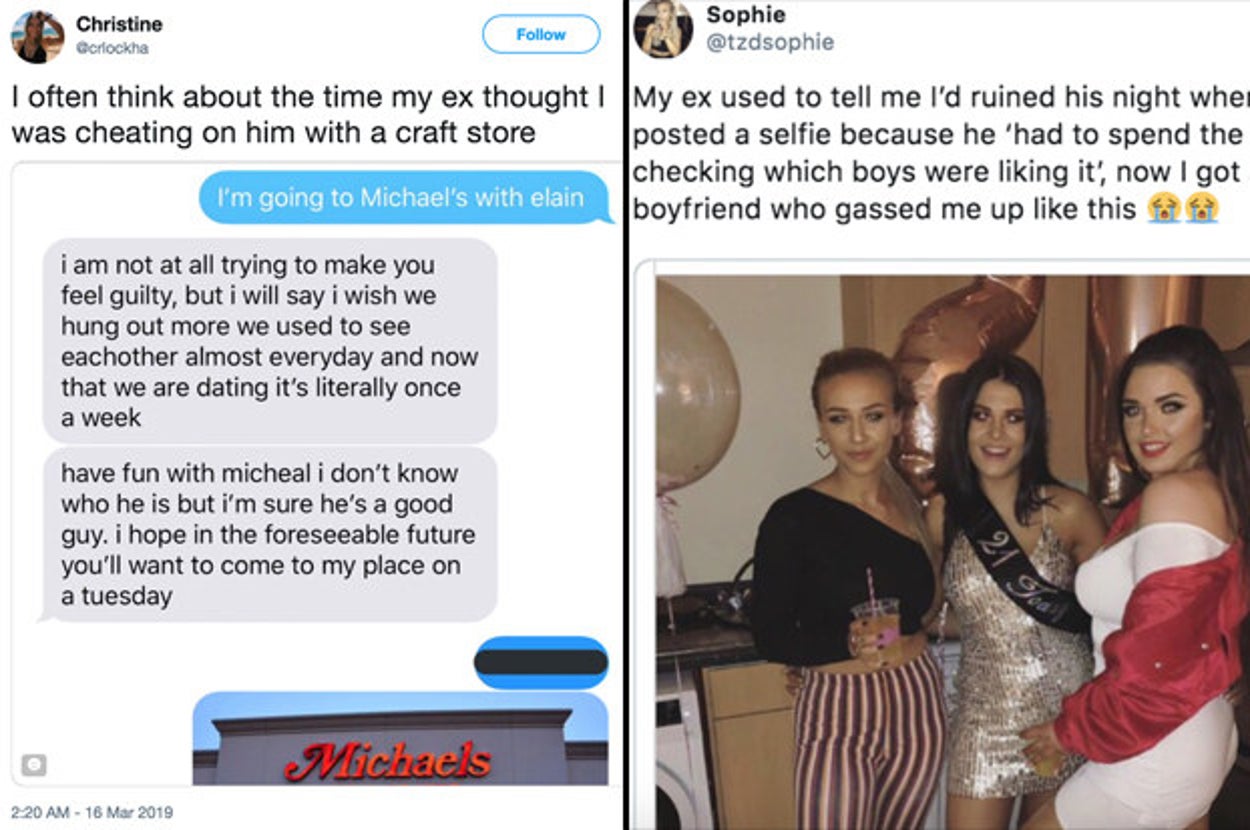This screenshot has height=830, width=1250.
Task: Click the woman wearing the 21 sash
Action: tap(1015, 590)
